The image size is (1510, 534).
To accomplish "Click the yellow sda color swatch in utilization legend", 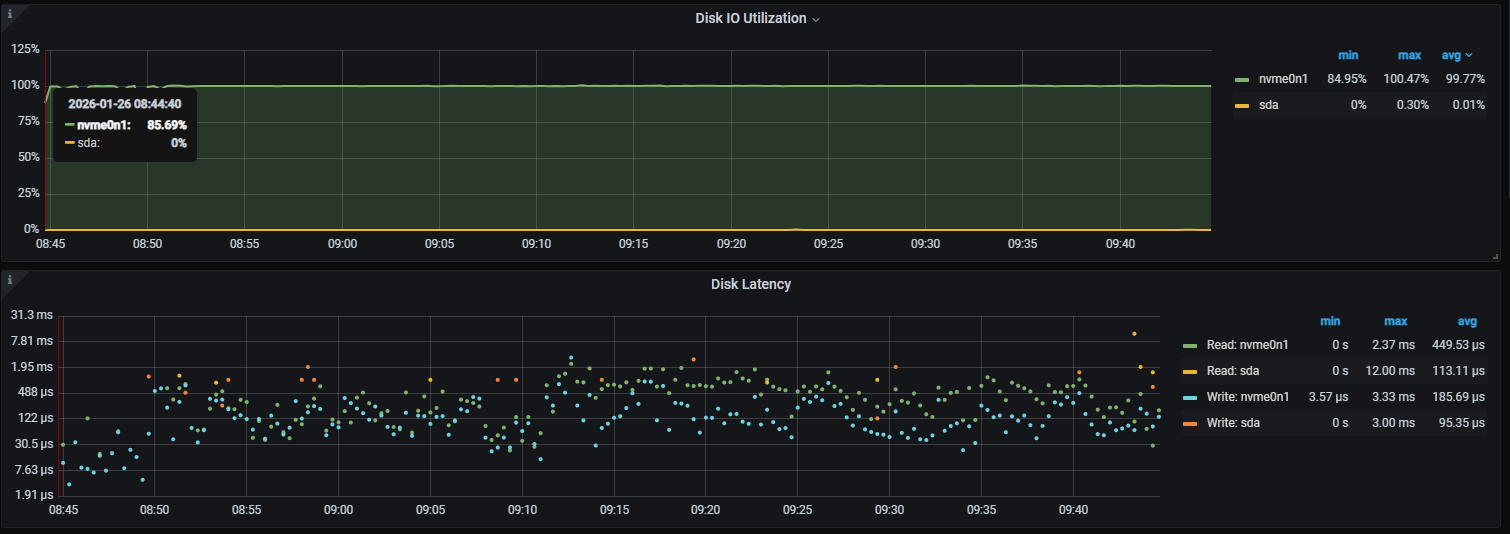I will coord(1242,105).
